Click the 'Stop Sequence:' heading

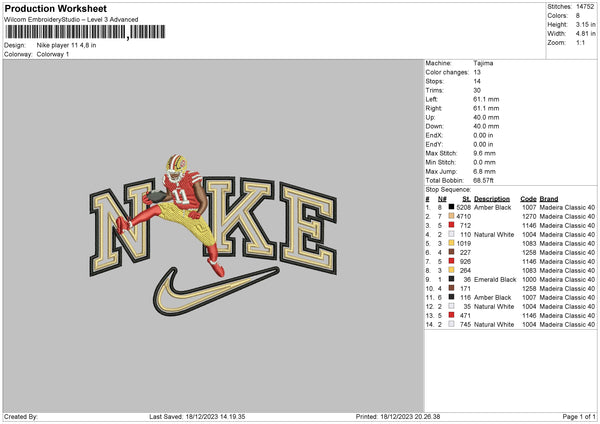(x=448, y=189)
